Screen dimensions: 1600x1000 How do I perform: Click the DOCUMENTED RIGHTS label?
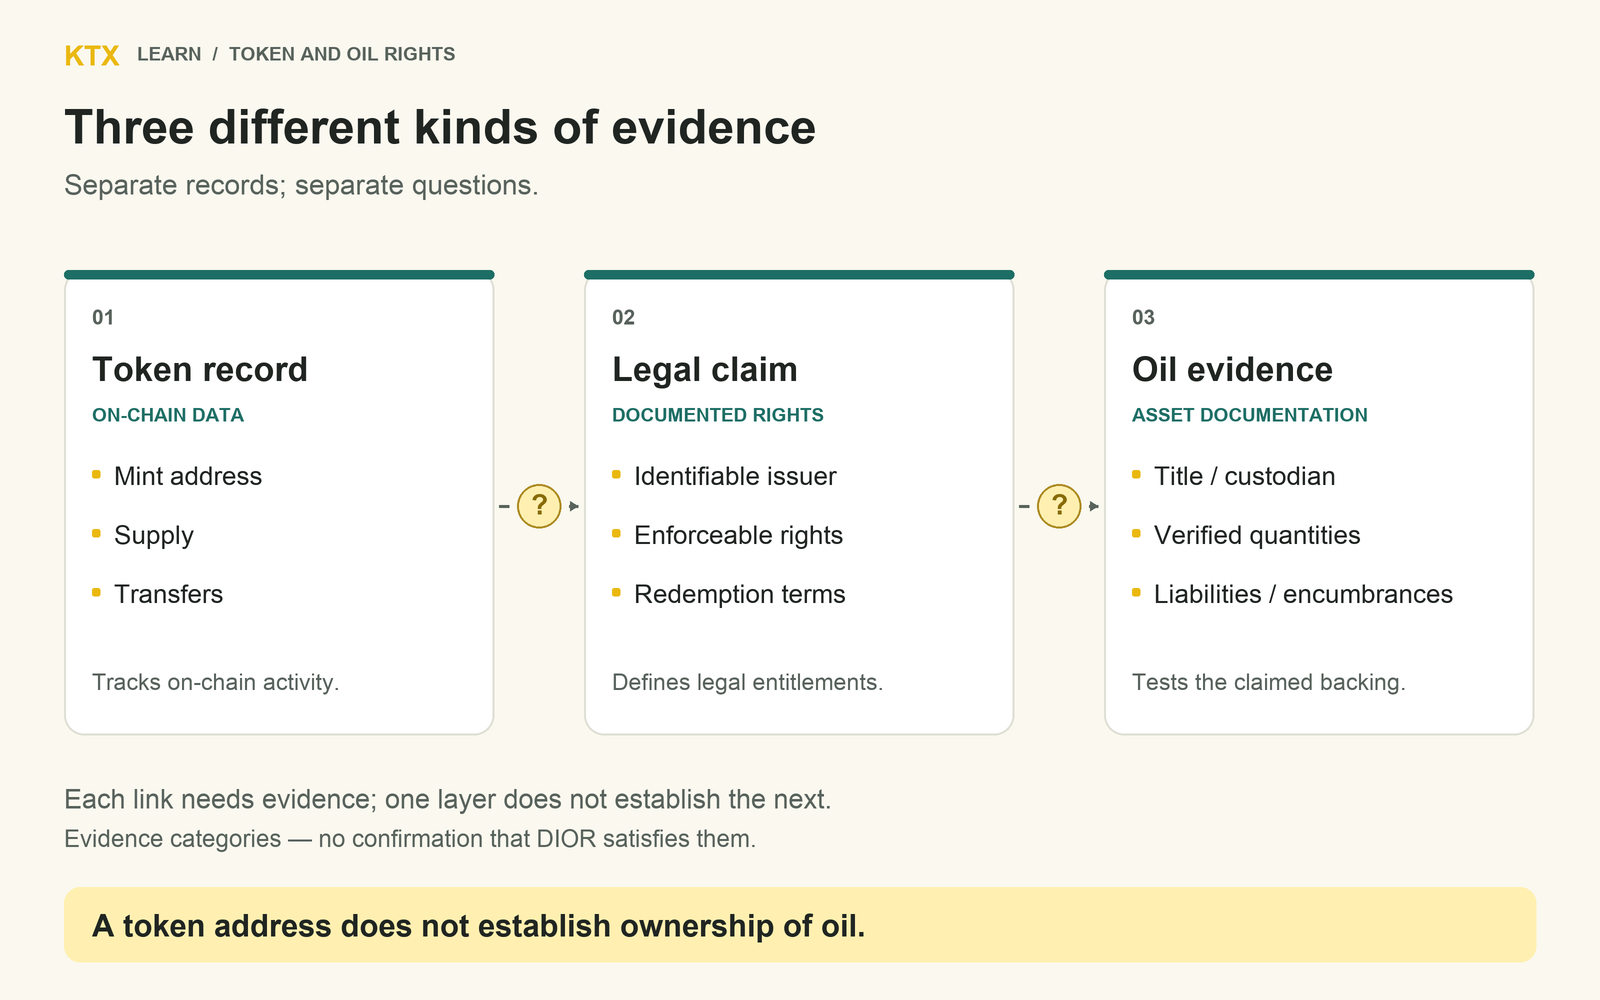pos(718,415)
